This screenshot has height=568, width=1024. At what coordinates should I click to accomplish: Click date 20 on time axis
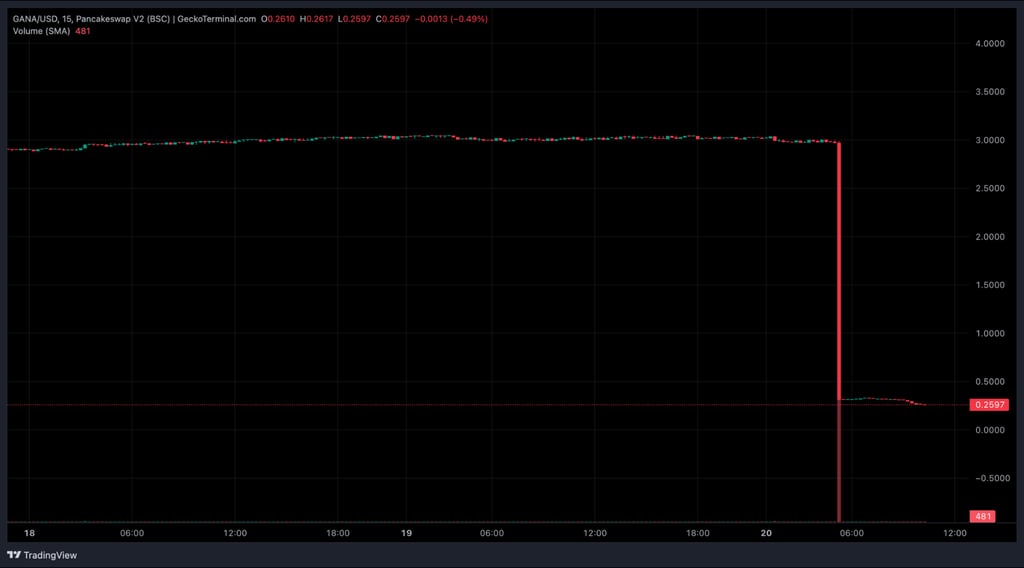pyautogui.click(x=766, y=533)
